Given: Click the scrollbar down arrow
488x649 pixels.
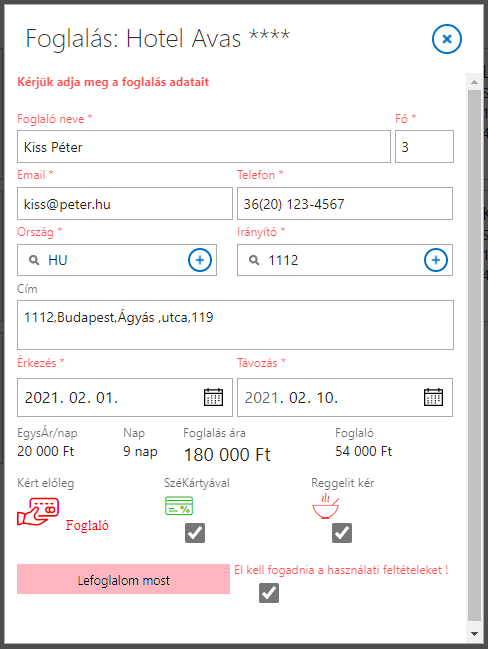Looking at the screenshot, I should (474, 634).
